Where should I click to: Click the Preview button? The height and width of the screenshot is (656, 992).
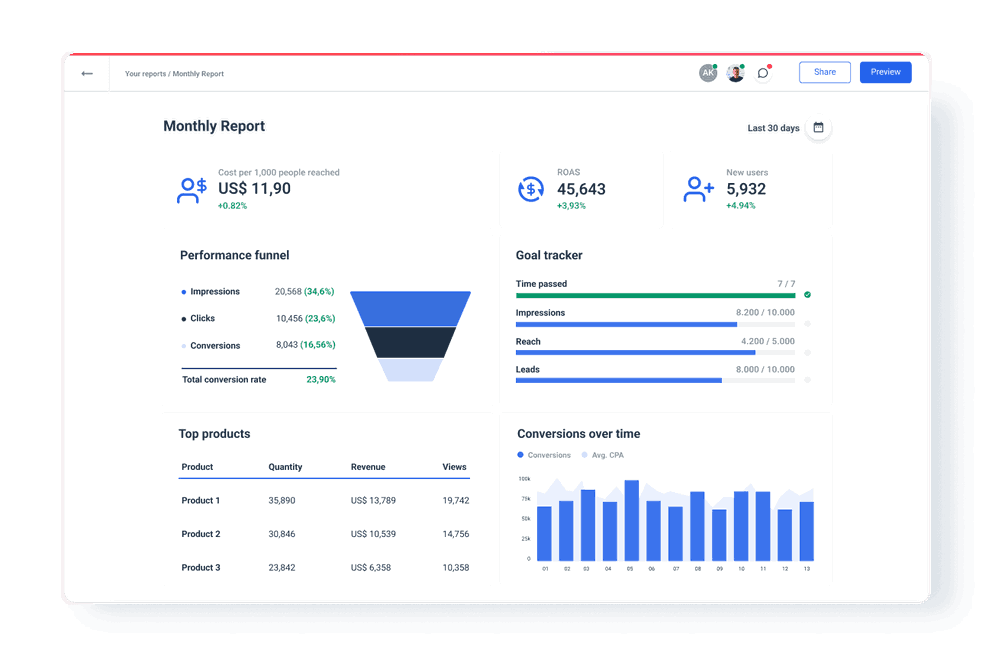tap(885, 72)
